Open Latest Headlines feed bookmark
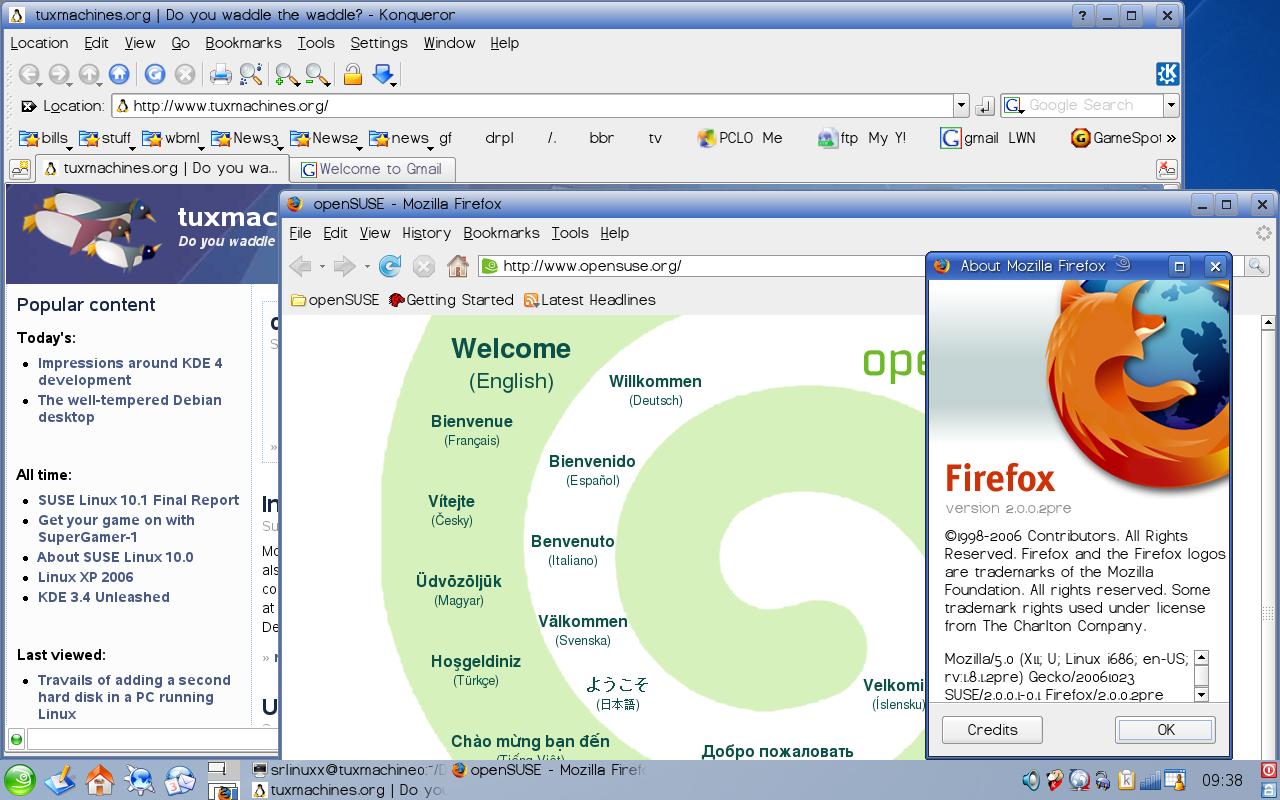The height and width of the screenshot is (800, 1280). click(590, 300)
